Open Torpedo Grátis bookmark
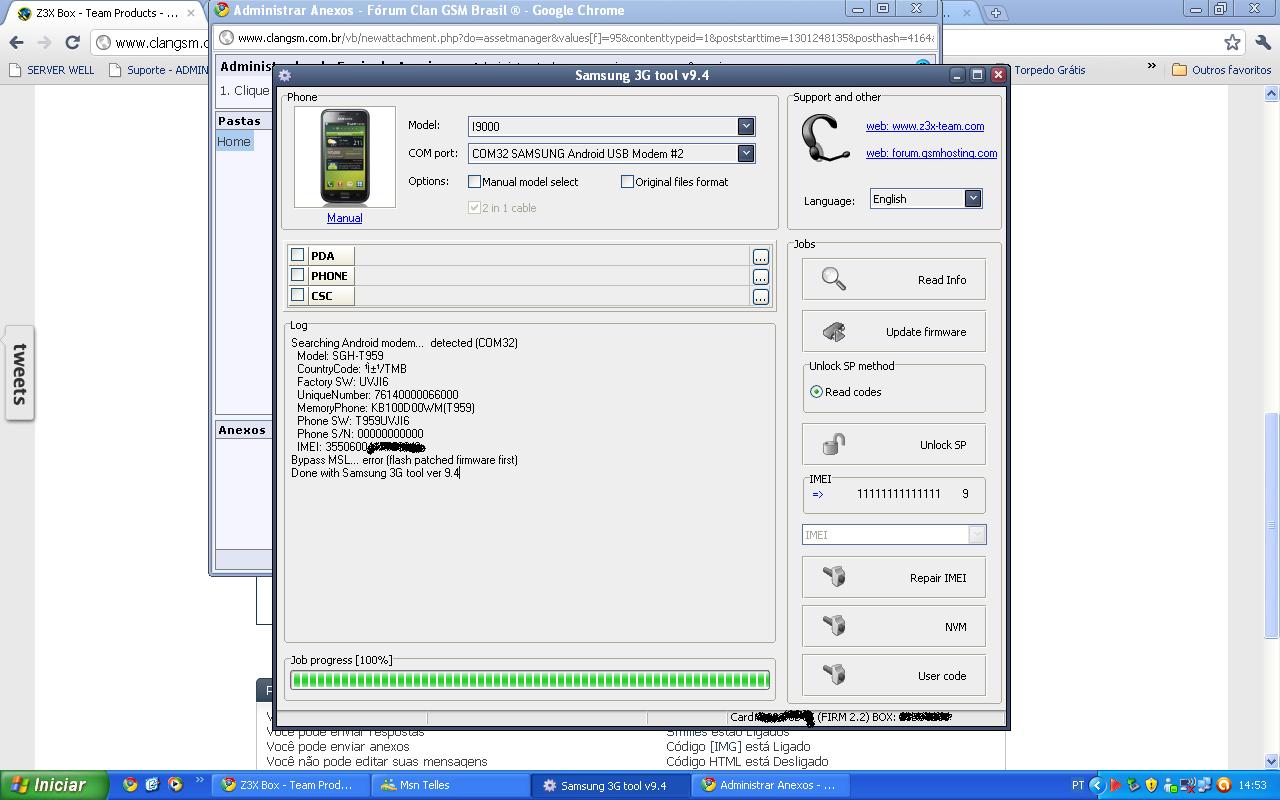 (1048, 70)
